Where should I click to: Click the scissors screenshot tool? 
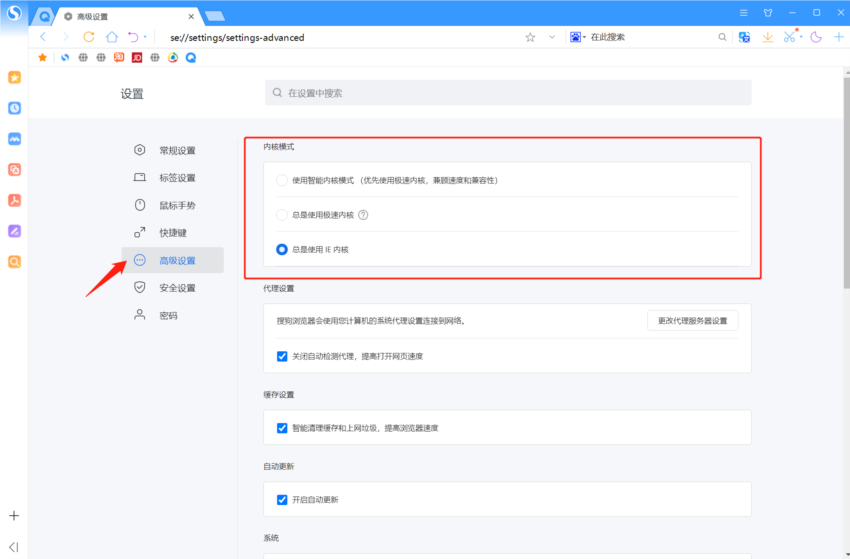point(789,37)
